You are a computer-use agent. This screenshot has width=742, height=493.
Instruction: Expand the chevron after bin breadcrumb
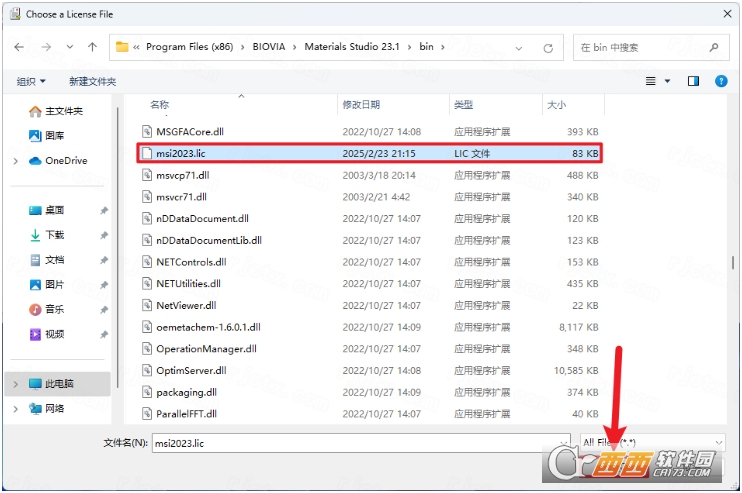443,47
